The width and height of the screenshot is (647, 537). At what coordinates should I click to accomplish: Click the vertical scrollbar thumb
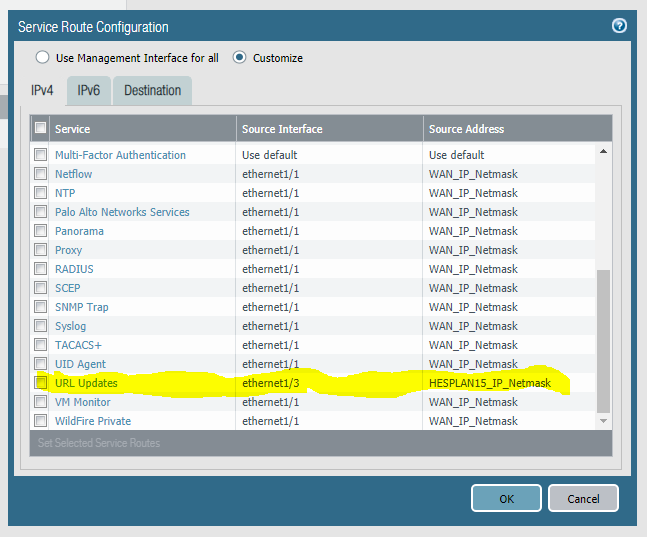coord(603,340)
